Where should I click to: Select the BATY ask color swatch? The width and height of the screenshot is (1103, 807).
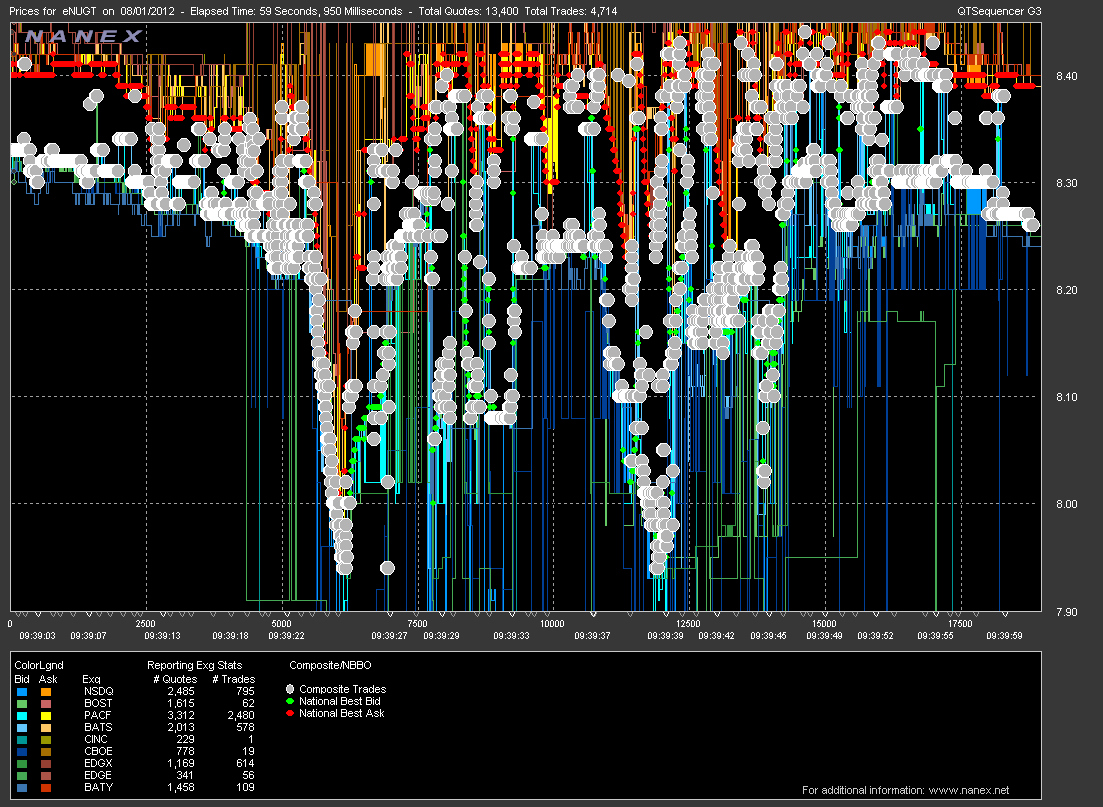[x=46, y=787]
